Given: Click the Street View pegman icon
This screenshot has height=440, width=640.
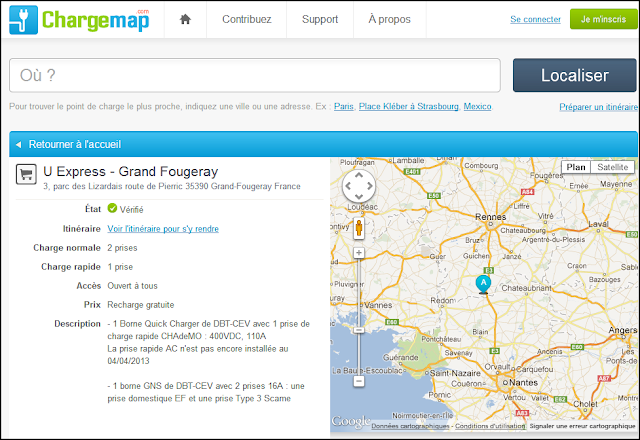Looking at the screenshot, I should (359, 228).
